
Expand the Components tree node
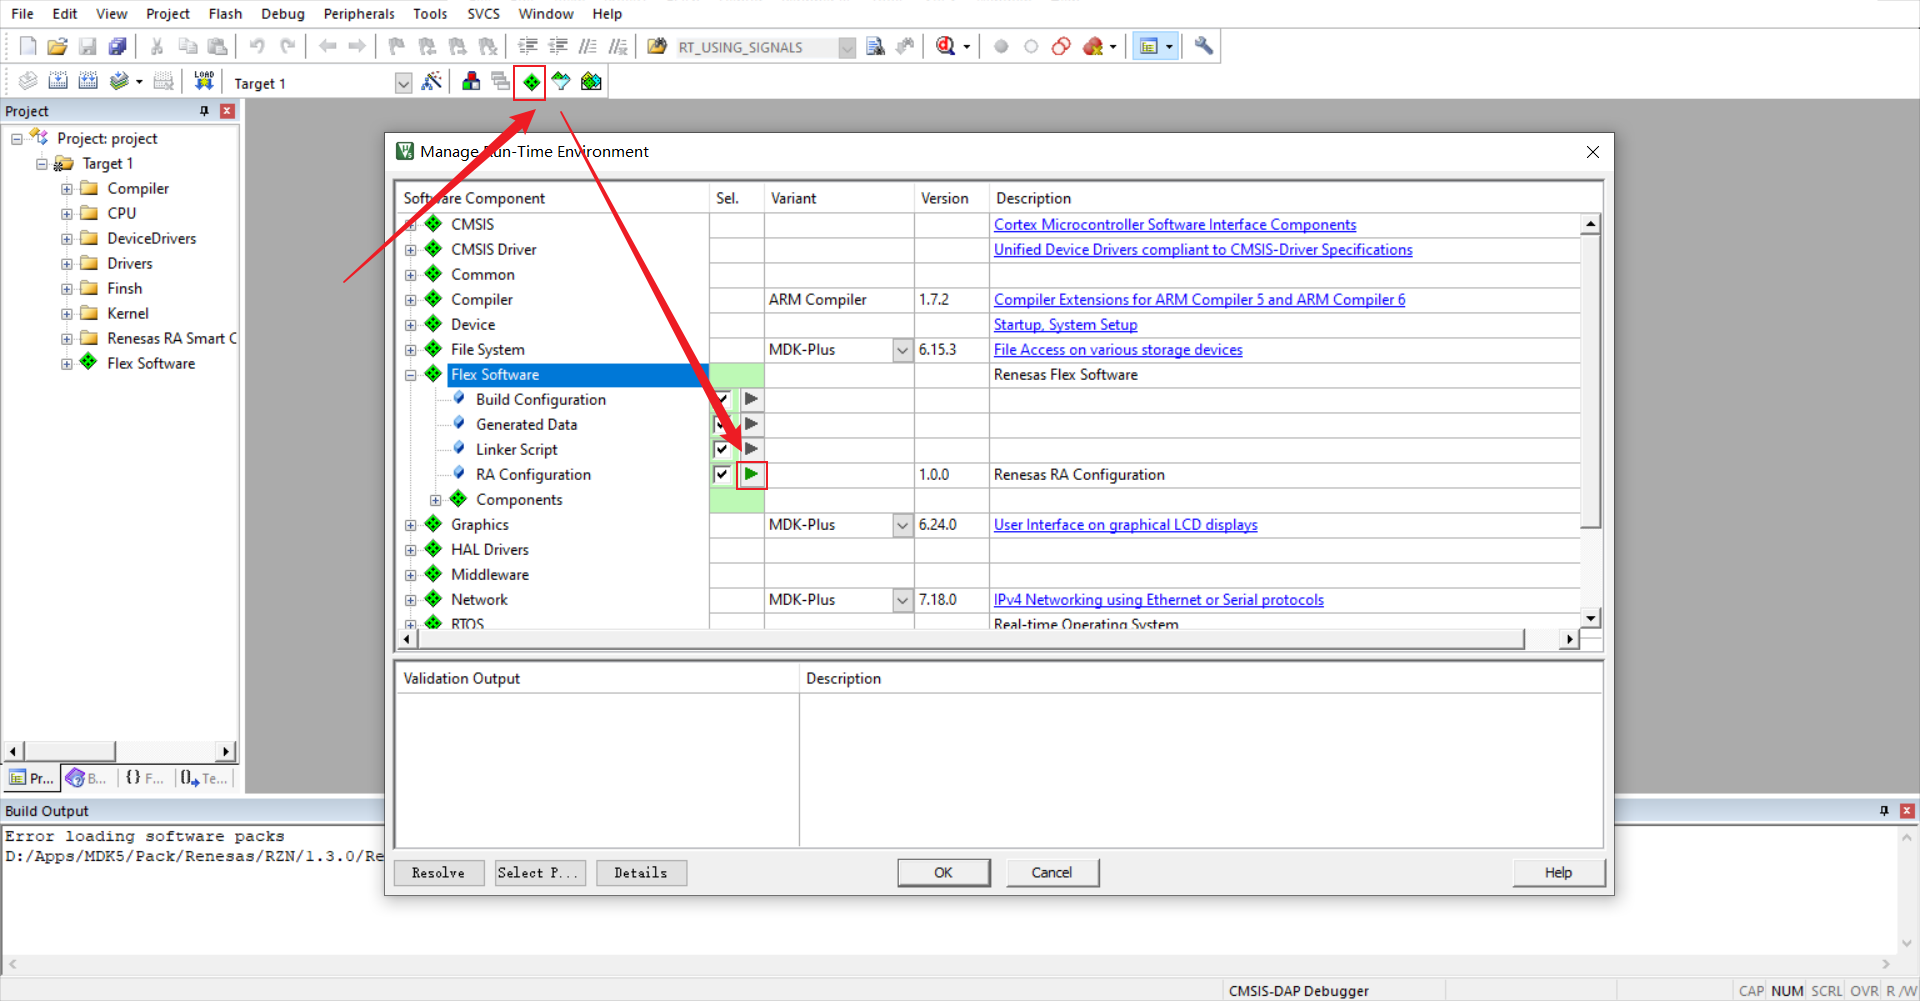pyautogui.click(x=435, y=500)
